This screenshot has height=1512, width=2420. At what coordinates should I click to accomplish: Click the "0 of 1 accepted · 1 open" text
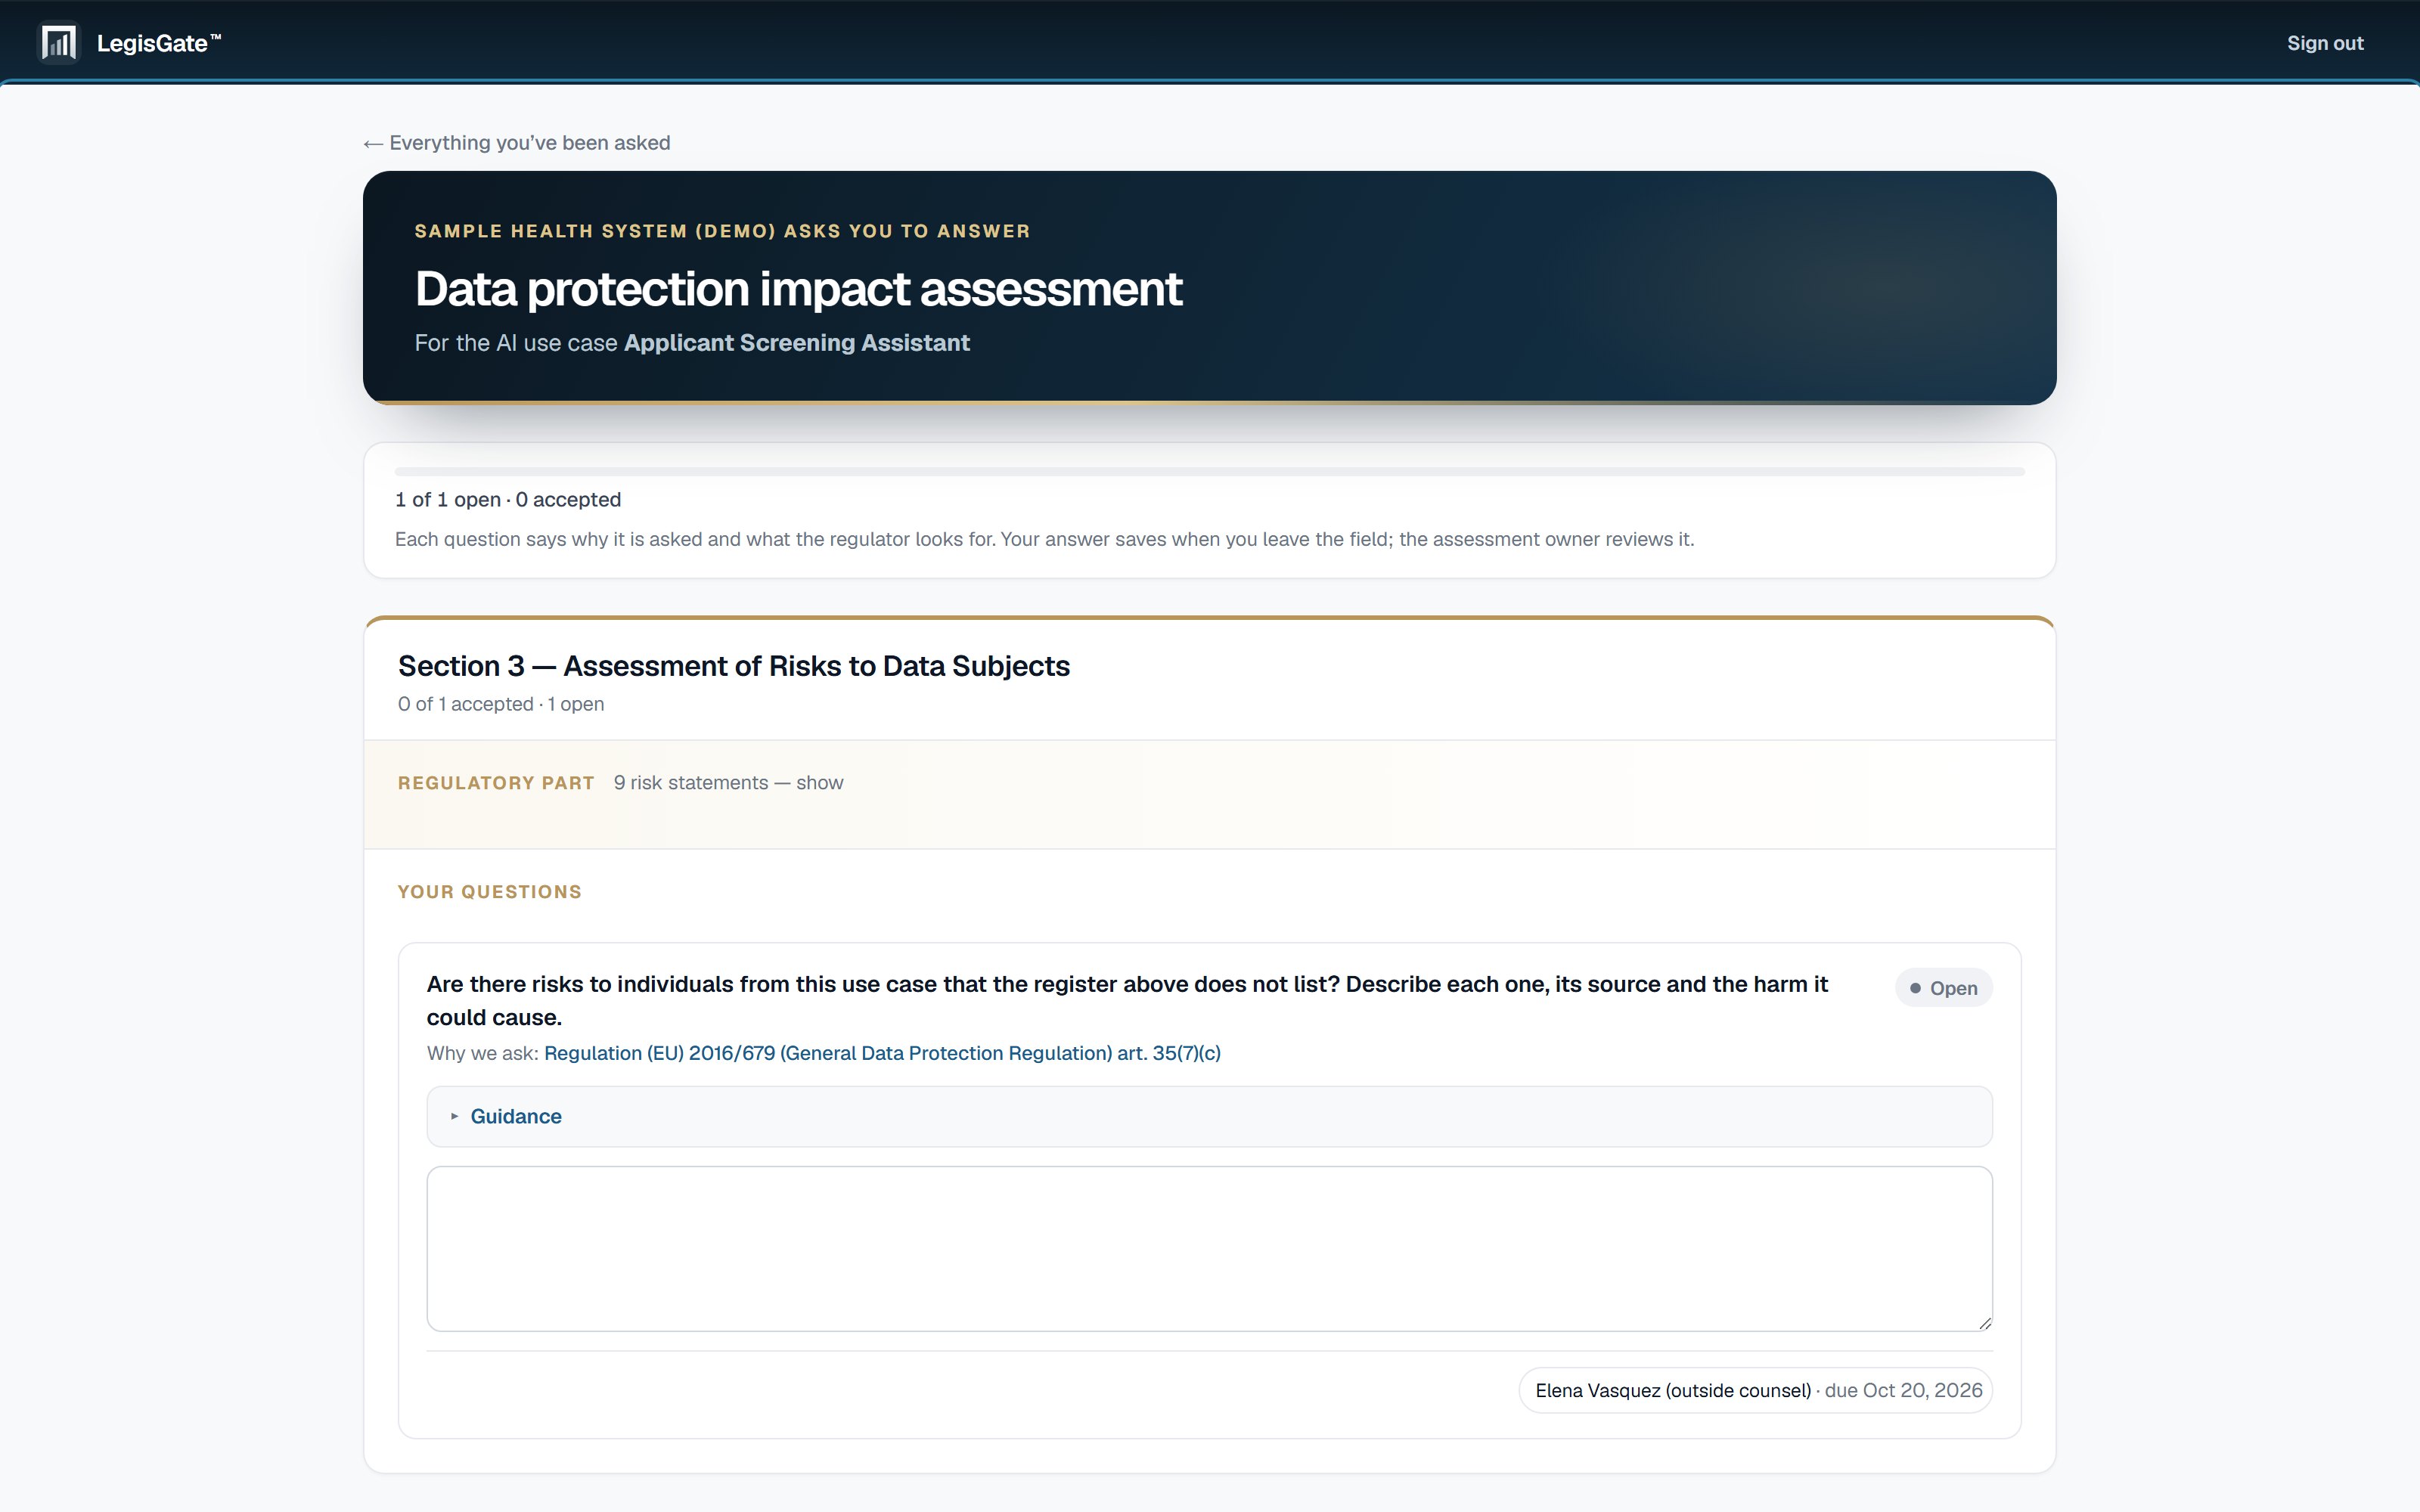point(501,704)
